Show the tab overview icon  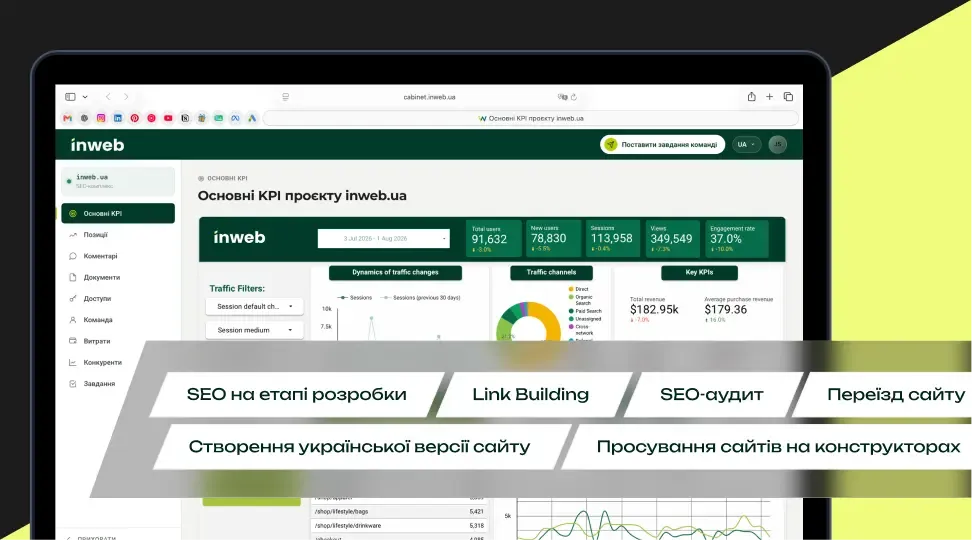[788, 97]
